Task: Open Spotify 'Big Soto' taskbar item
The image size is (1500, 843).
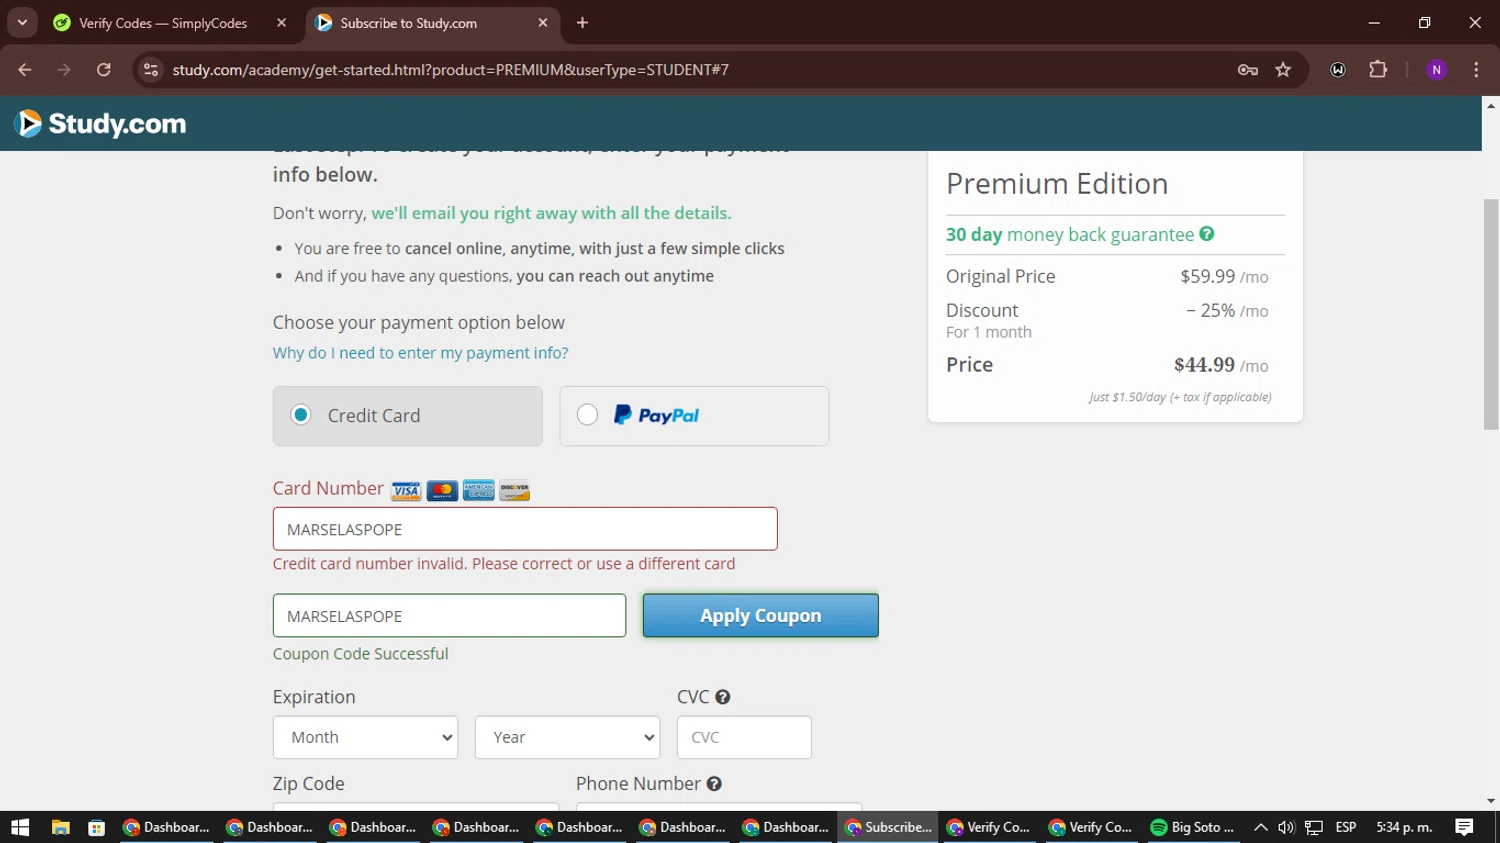Action: point(1192,827)
